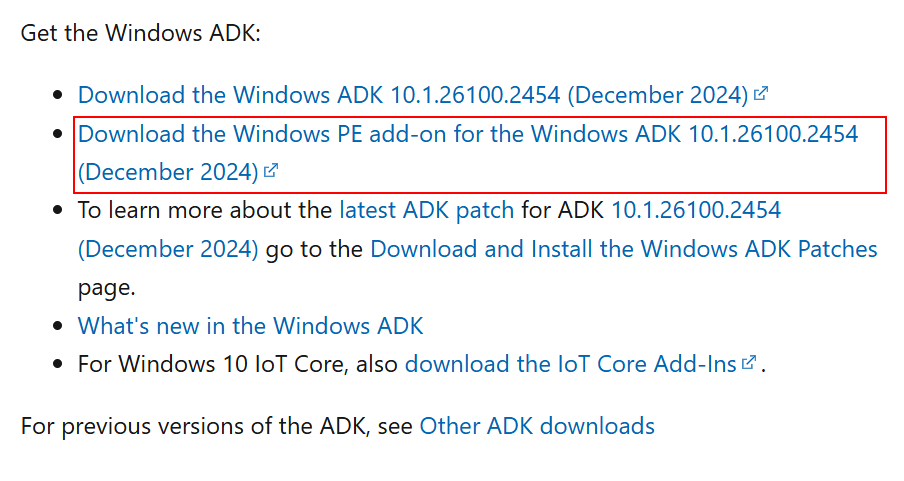
Task: Click the bullet before Windows ADK download link
Action: click(58, 96)
